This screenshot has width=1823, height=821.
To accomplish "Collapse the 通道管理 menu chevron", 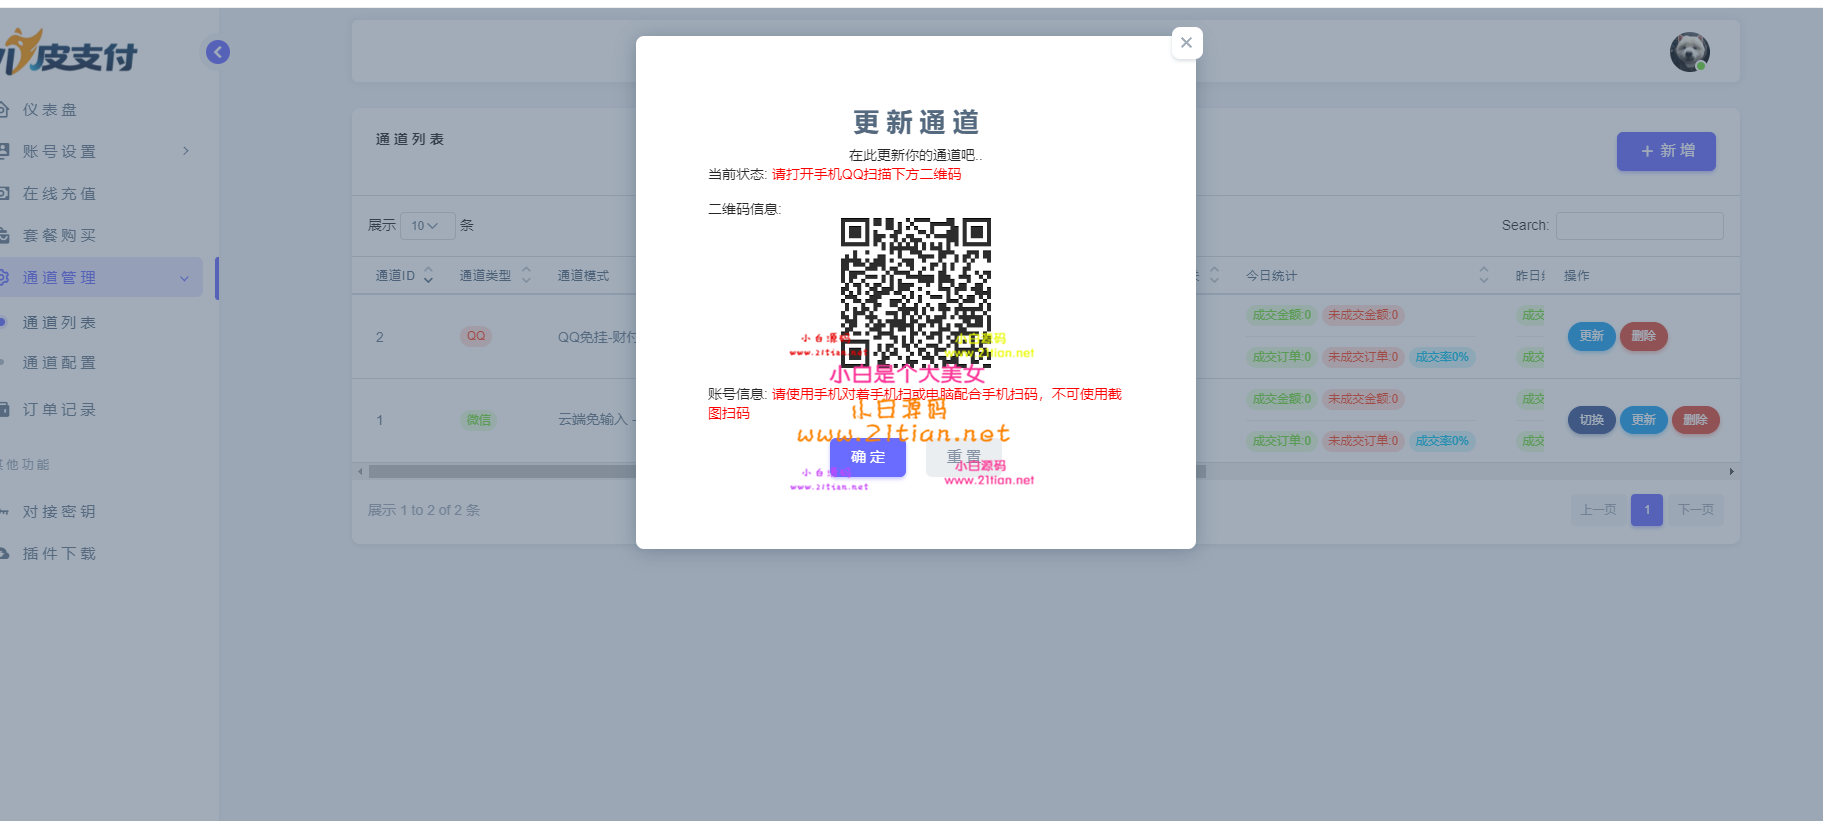I will coord(184,278).
